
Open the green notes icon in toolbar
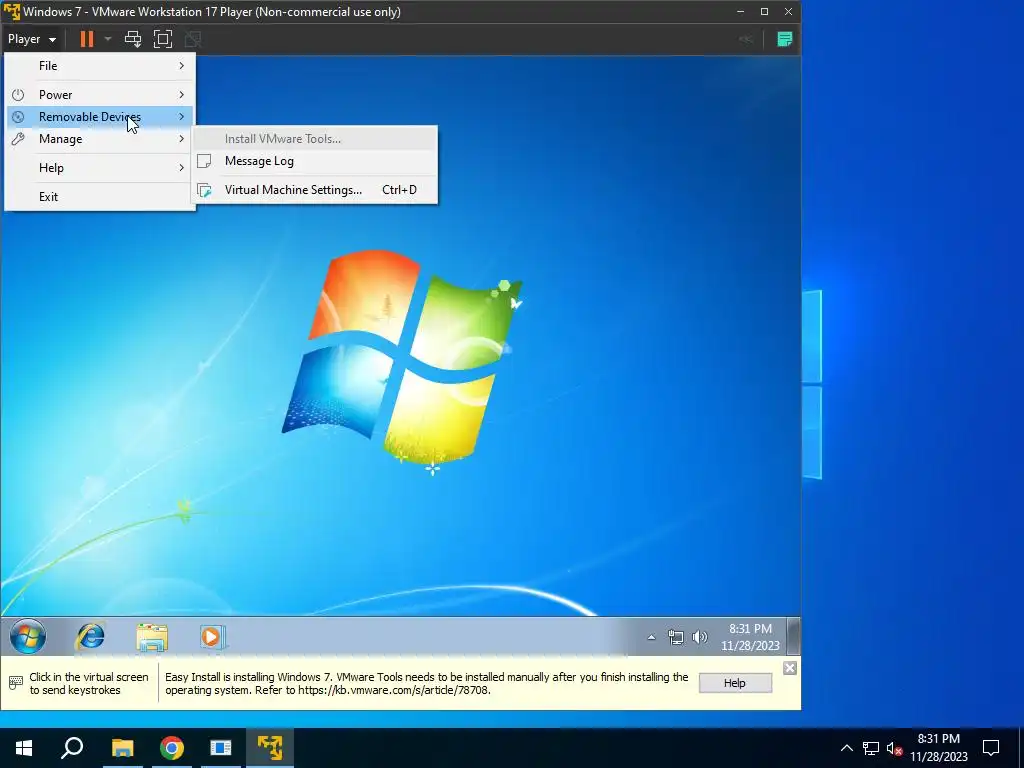784,39
